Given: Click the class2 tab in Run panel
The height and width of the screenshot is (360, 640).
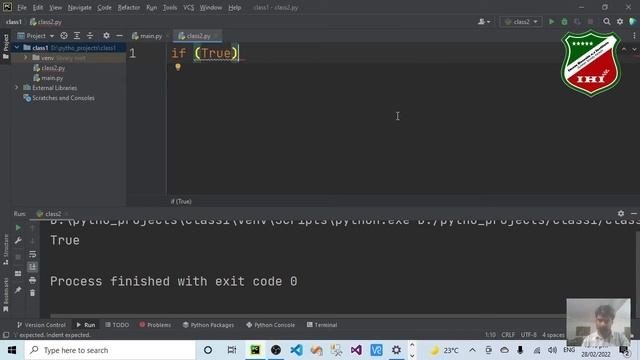Looking at the screenshot, I should 49,213.
